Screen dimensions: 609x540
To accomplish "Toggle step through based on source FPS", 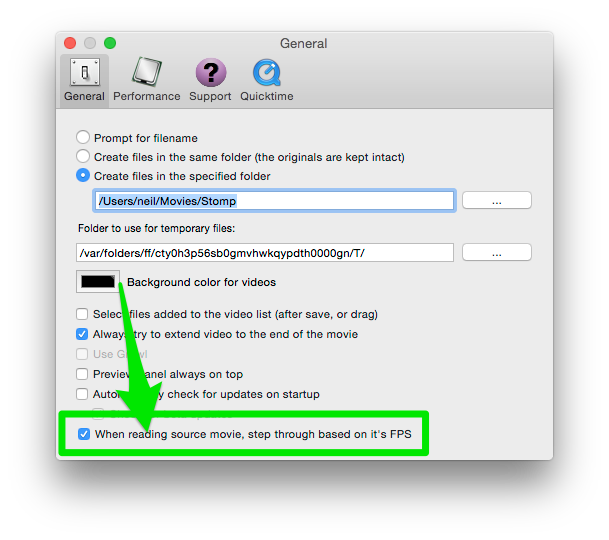I will pyautogui.click(x=84, y=434).
